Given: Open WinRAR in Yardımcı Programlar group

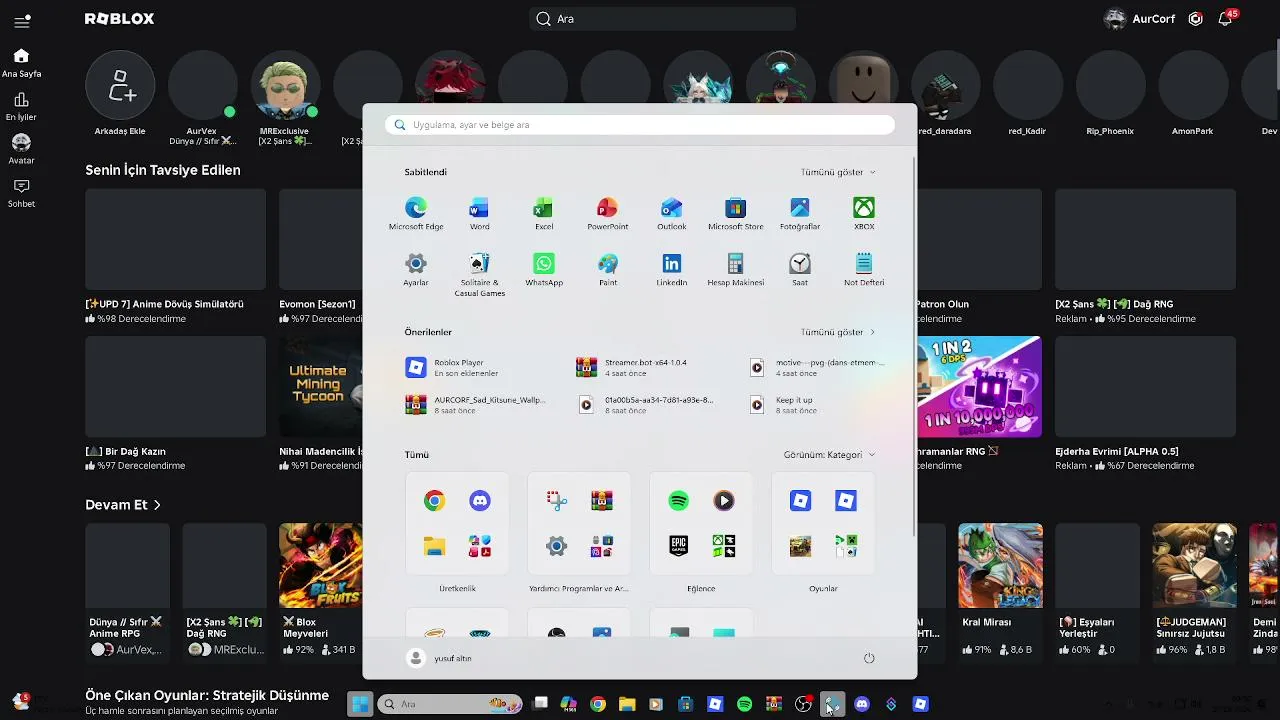Looking at the screenshot, I should pyautogui.click(x=602, y=501).
